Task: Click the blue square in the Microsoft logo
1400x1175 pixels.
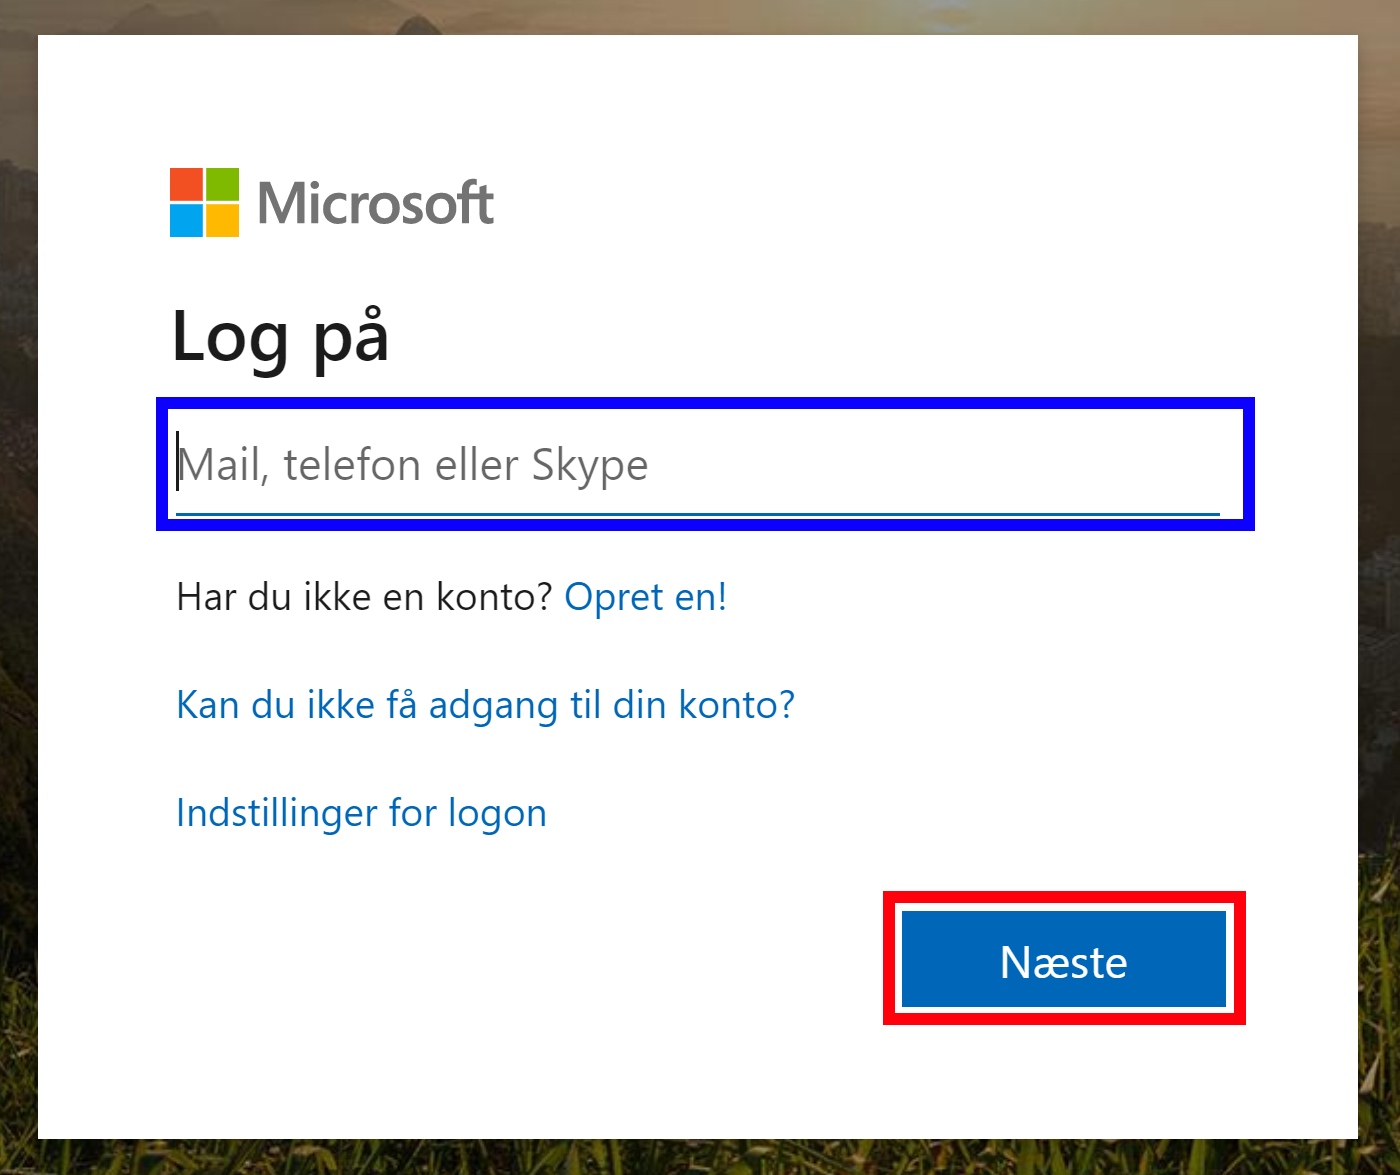Action: pyautogui.click(x=186, y=220)
